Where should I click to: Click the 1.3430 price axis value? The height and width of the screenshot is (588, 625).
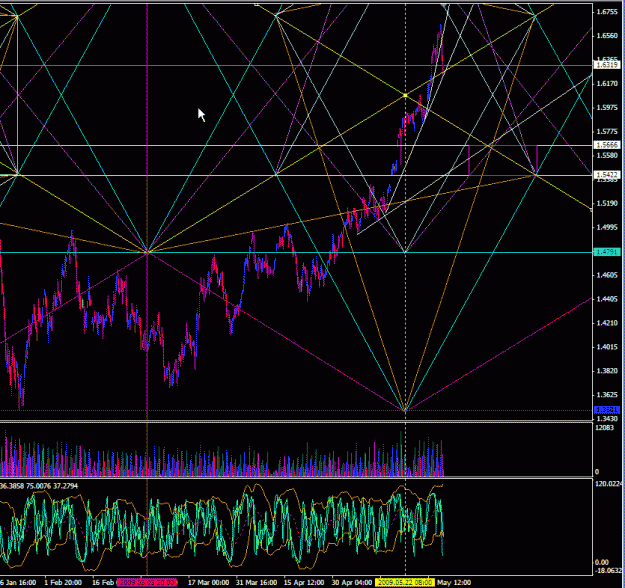click(x=607, y=419)
